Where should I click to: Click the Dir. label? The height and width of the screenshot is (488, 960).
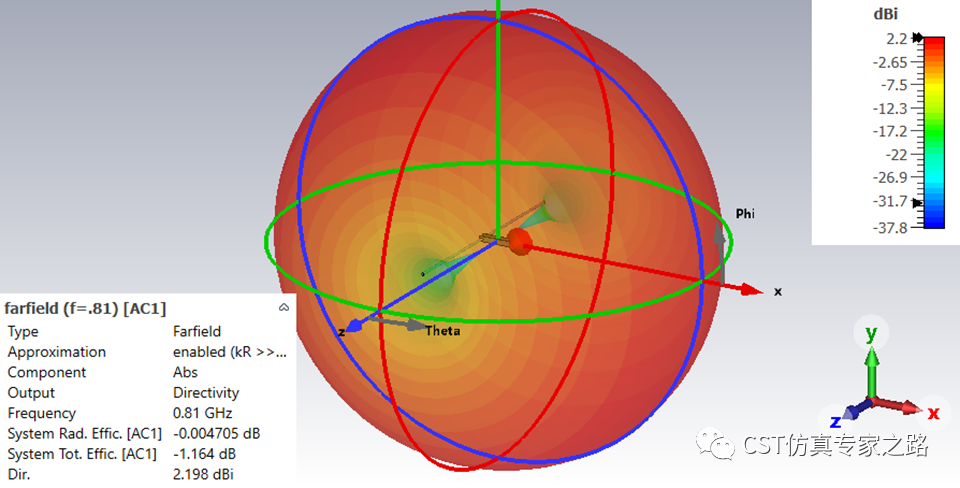(x=18, y=474)
